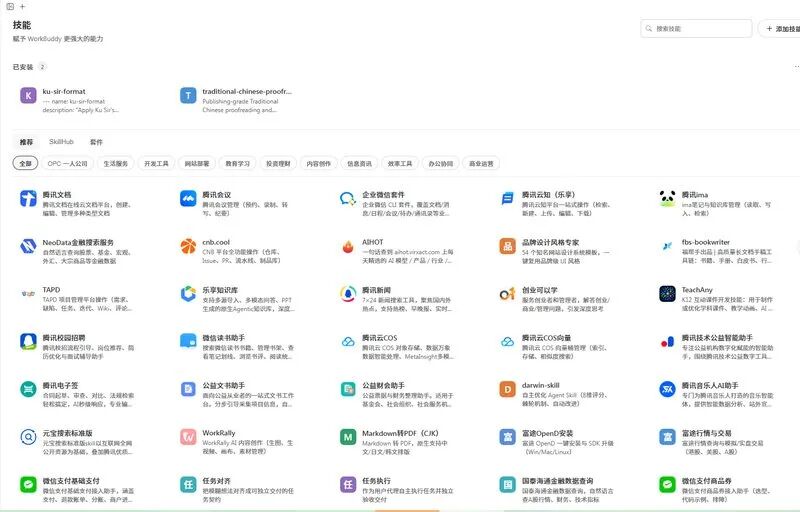Toggle the sidebar panel icon at top-left
The width and height of the screenshot is (800, 512).
pos(10,7)
